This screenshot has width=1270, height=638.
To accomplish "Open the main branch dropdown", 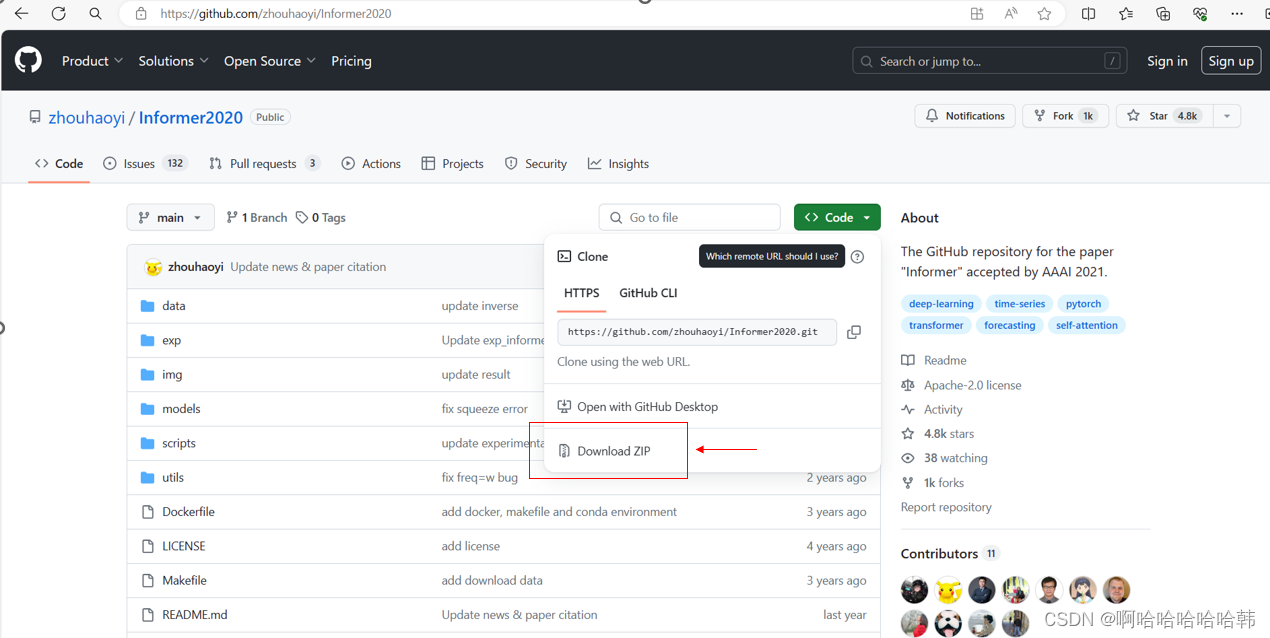I will pyautogui.click(x=170, y=217).
